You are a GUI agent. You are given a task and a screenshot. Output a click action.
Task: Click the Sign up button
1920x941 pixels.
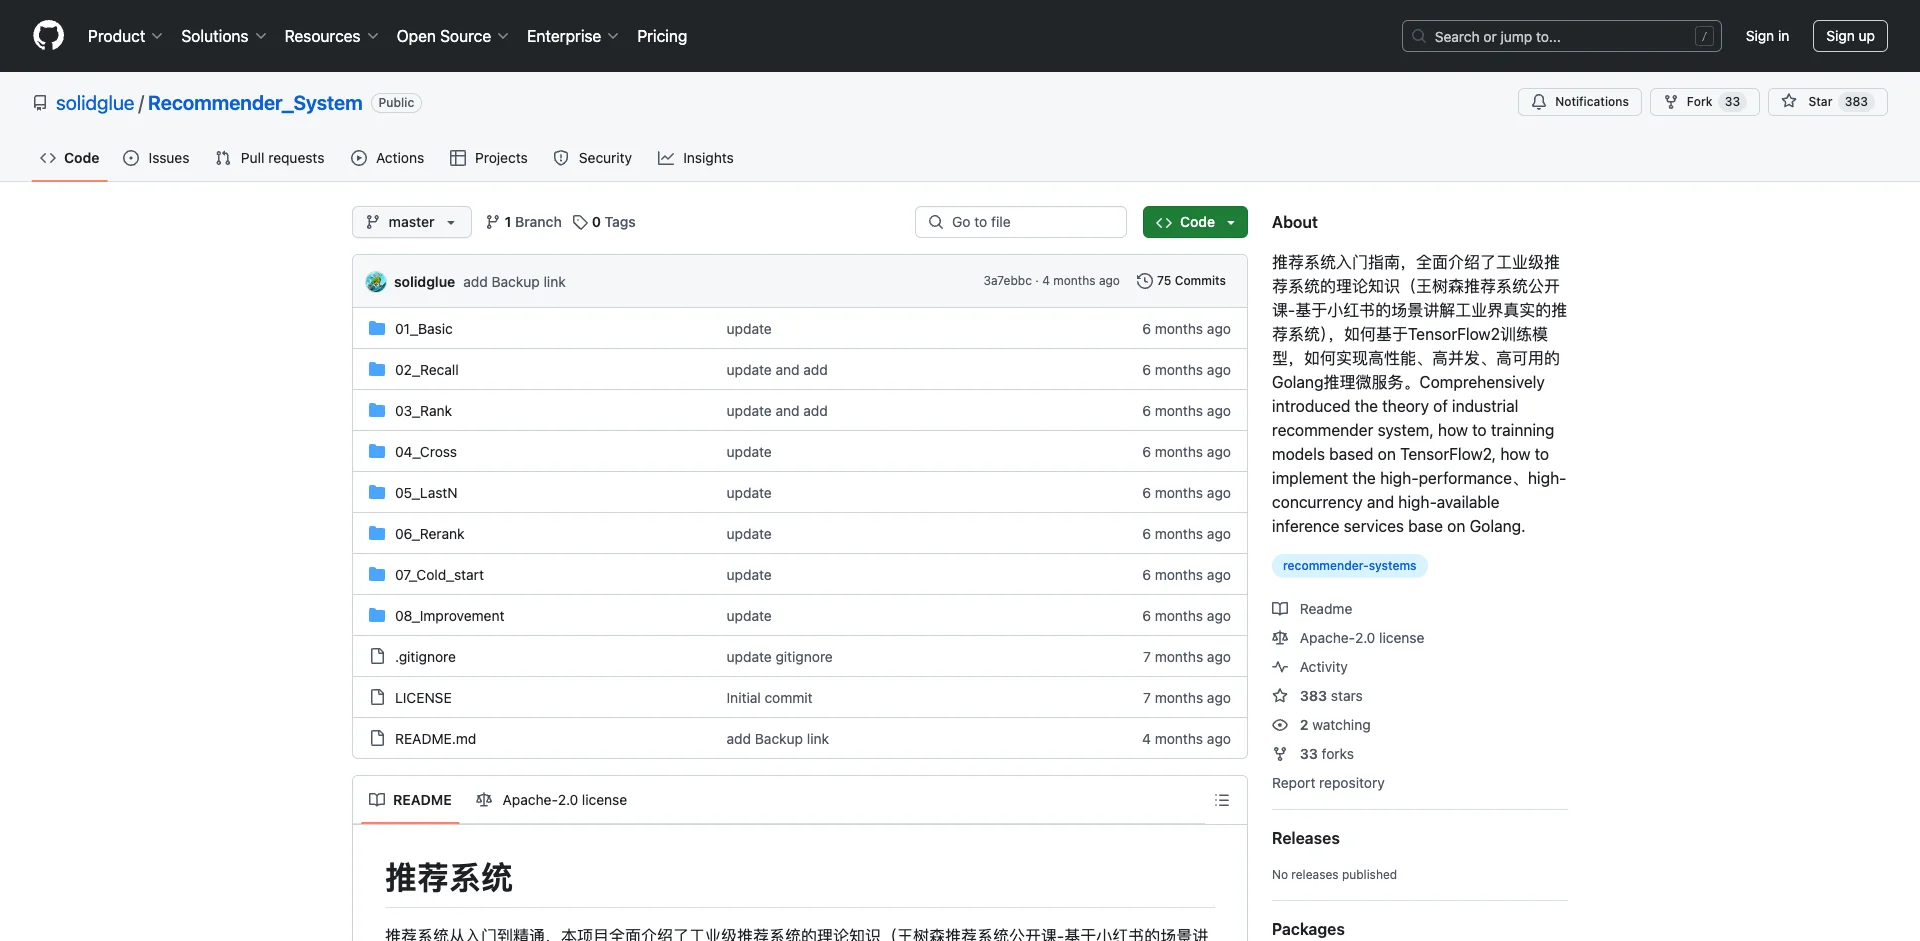1850,36
